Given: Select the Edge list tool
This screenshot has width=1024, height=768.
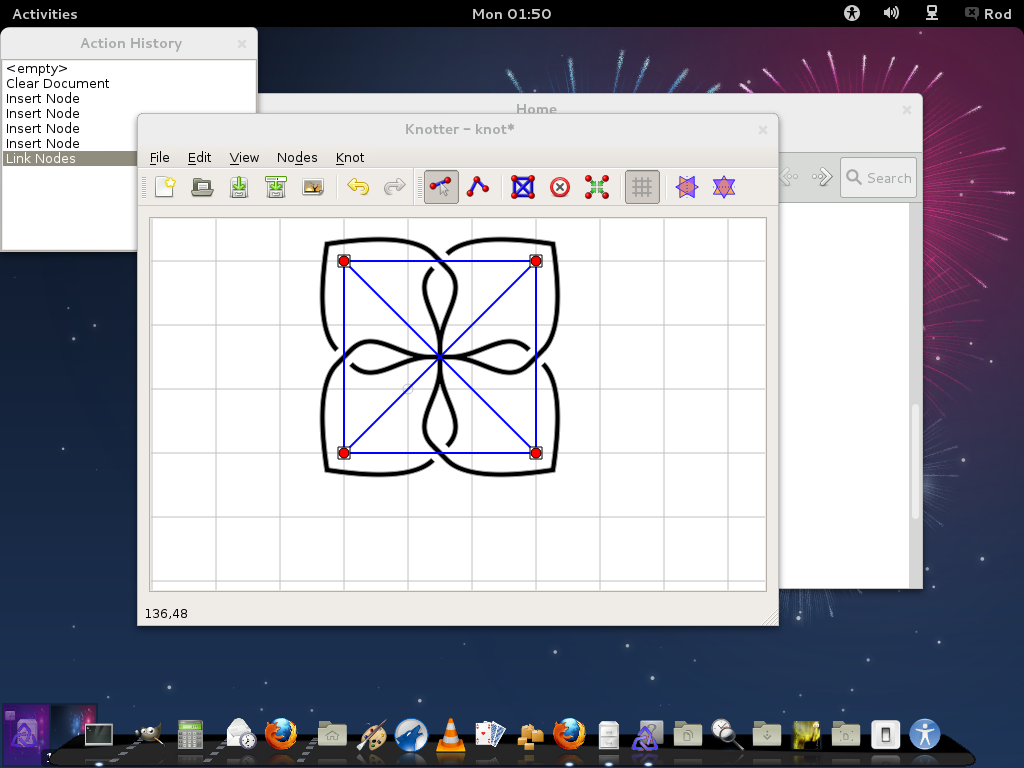Looking at the screenshot, I should coord(478,187).
